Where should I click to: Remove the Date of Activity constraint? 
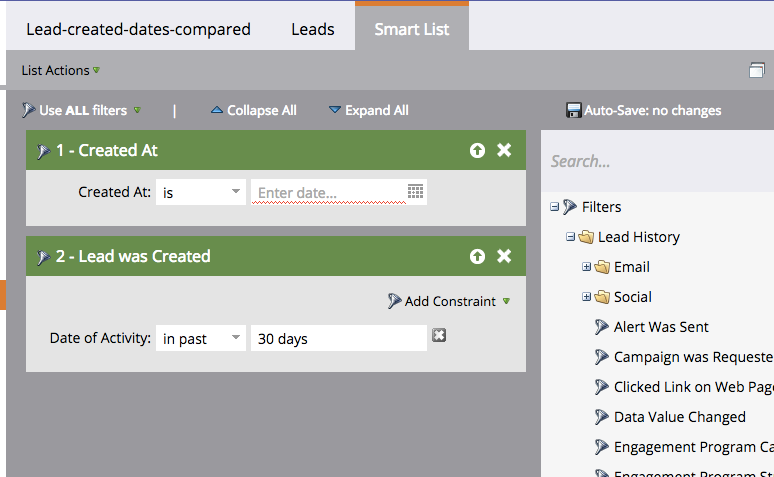[439, 336]
